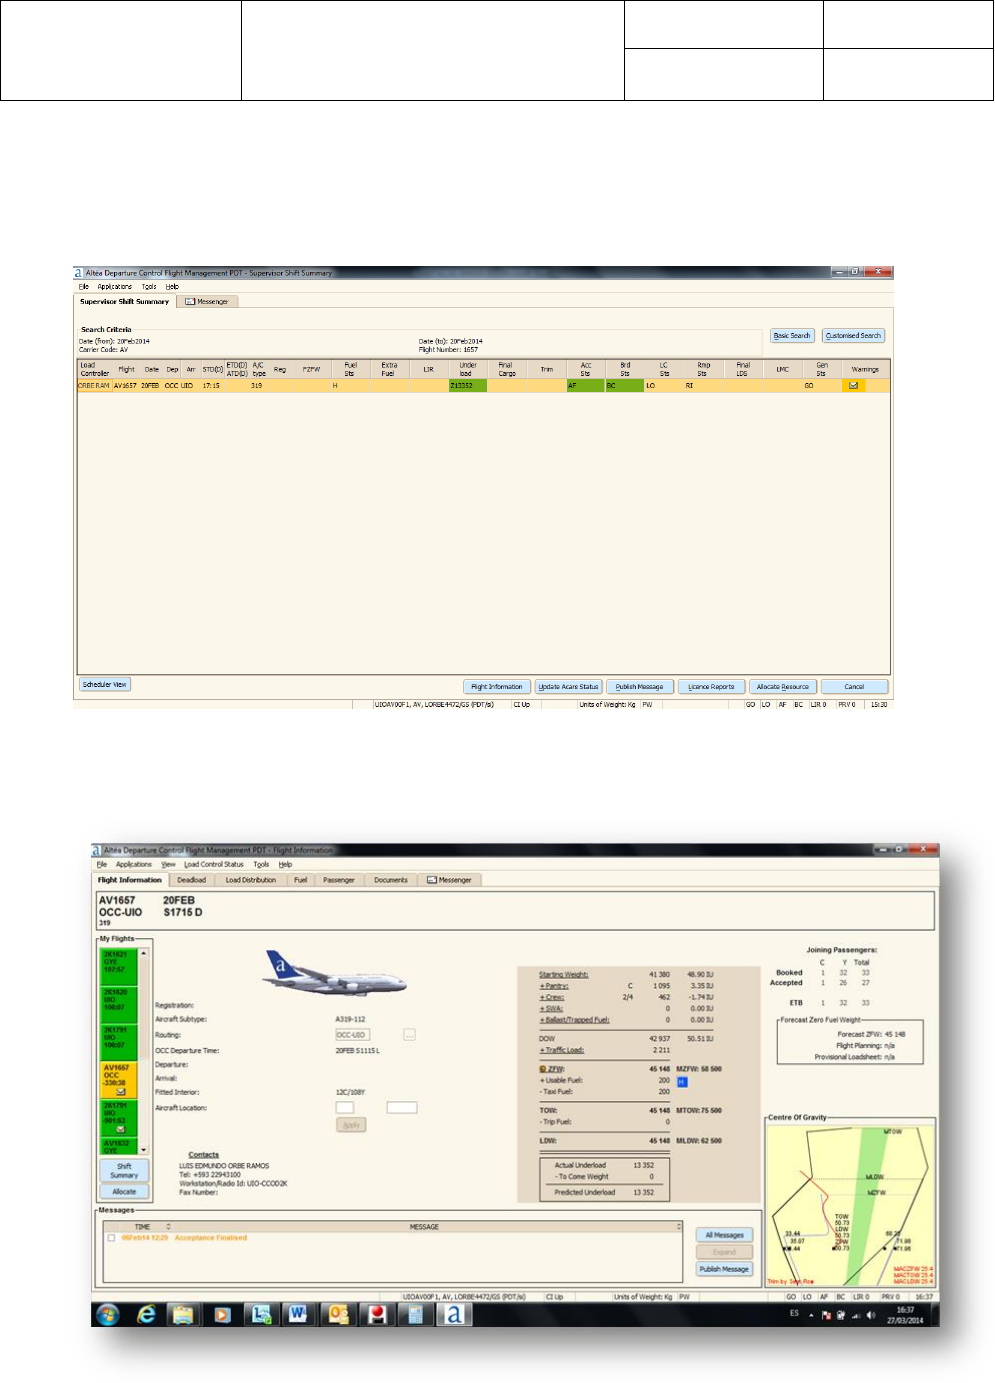This screenshot has height=1383, width=995.
Task: Open Starting Weight link
Action: 564,974
